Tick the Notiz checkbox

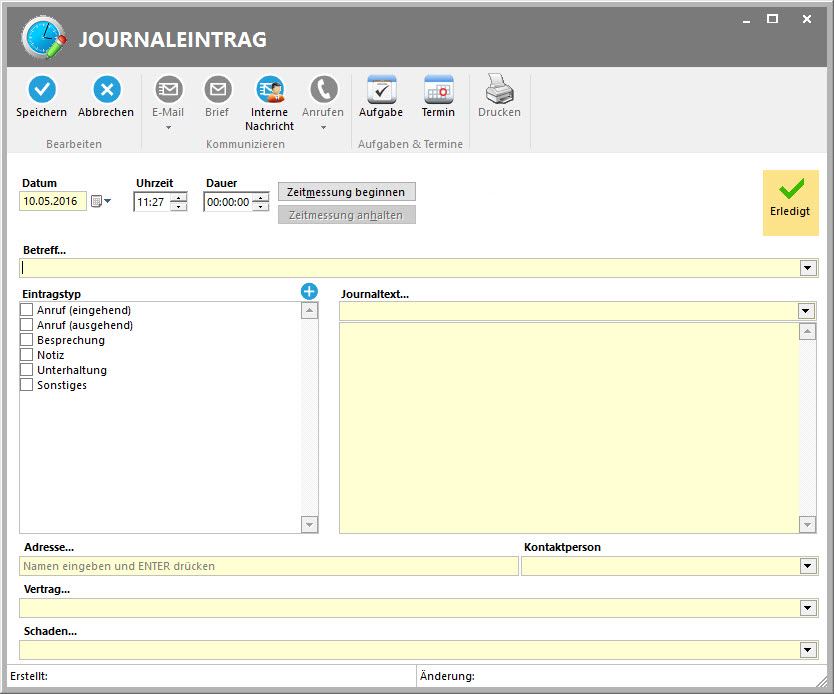27,356
